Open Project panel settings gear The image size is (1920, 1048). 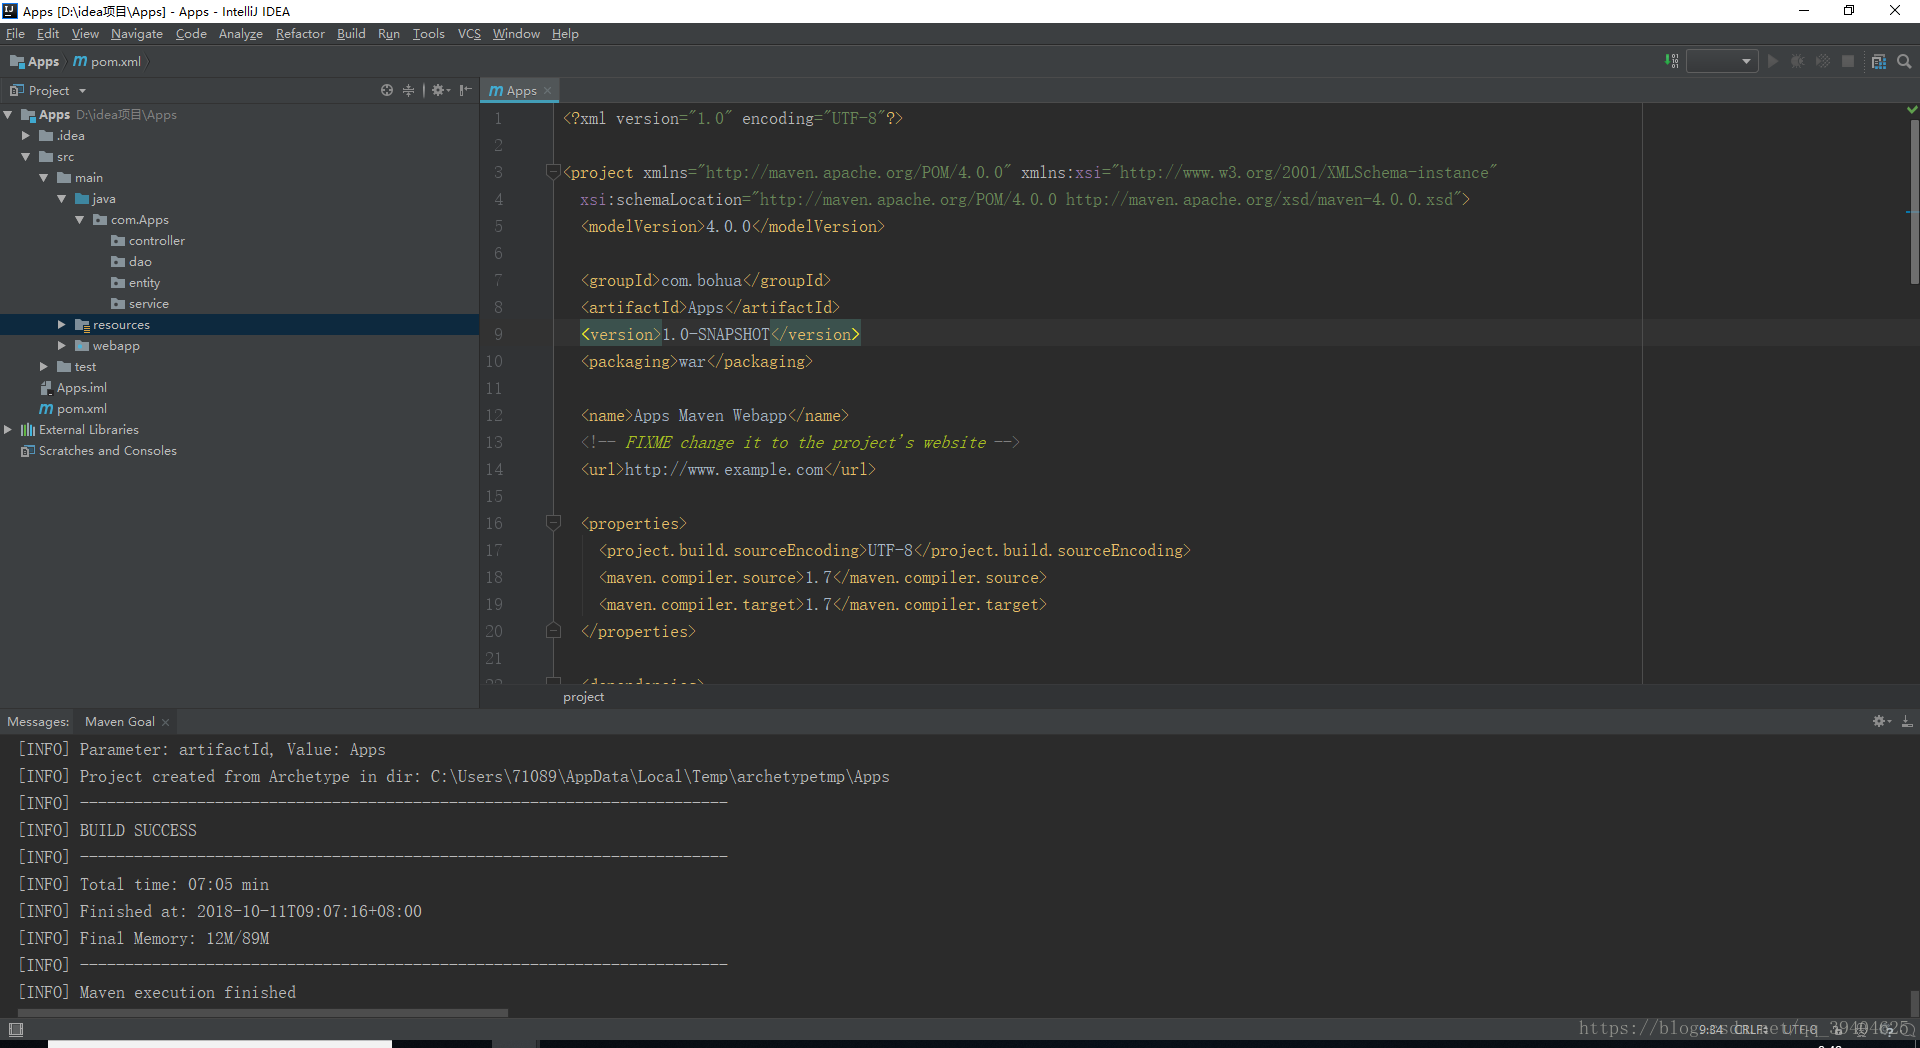[440, 90]
